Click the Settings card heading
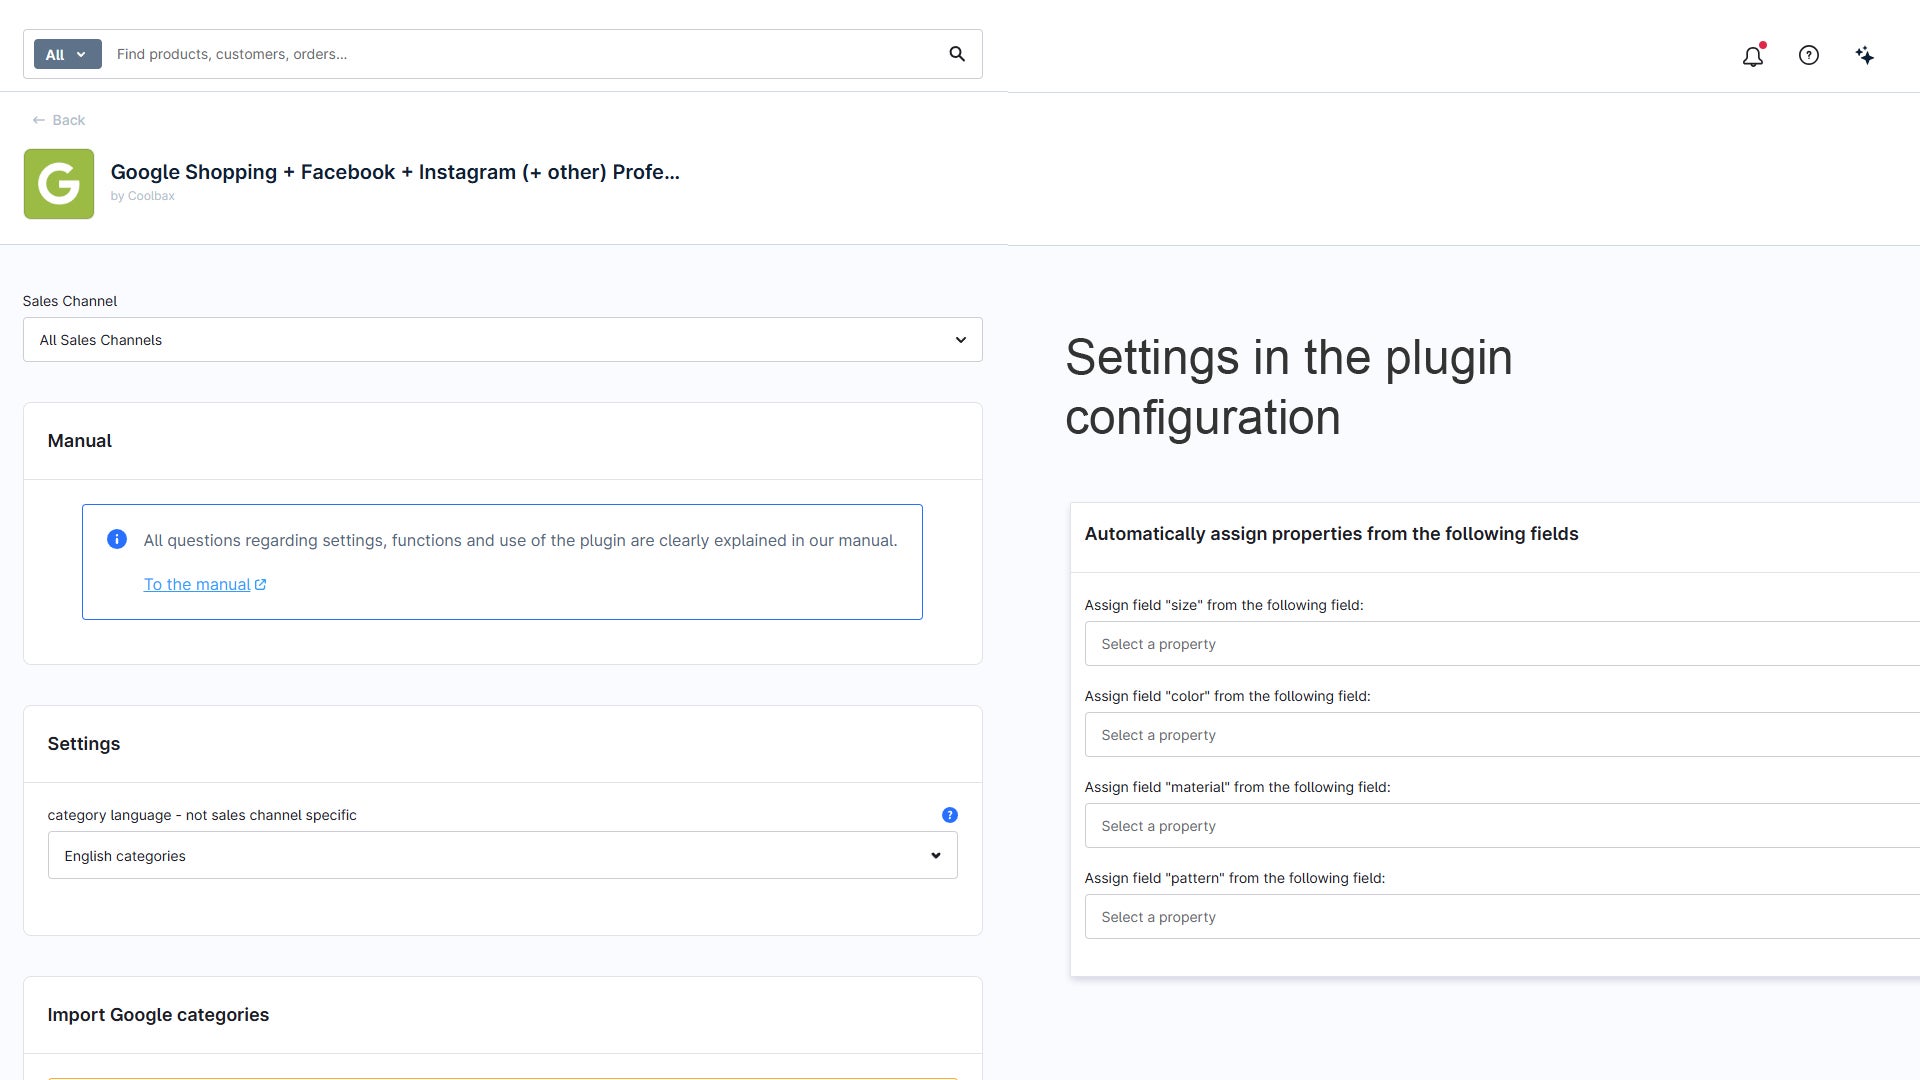 point(84,744)
